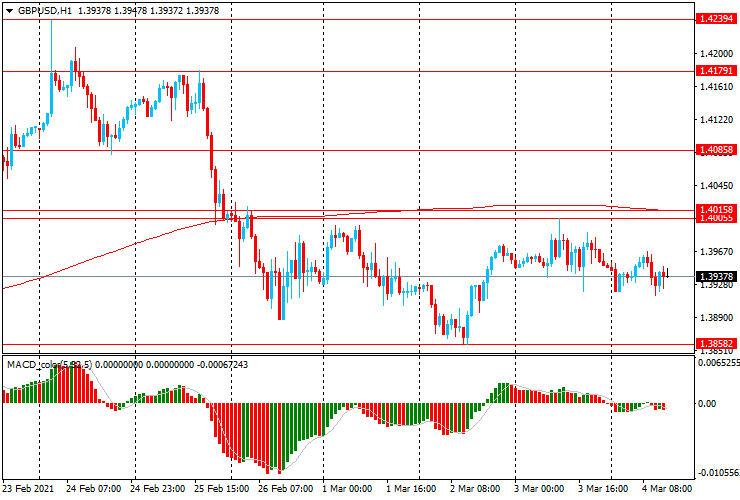Select the 1.40858 price level label
This screenshot has height=500, width=740.
(716, 150)
